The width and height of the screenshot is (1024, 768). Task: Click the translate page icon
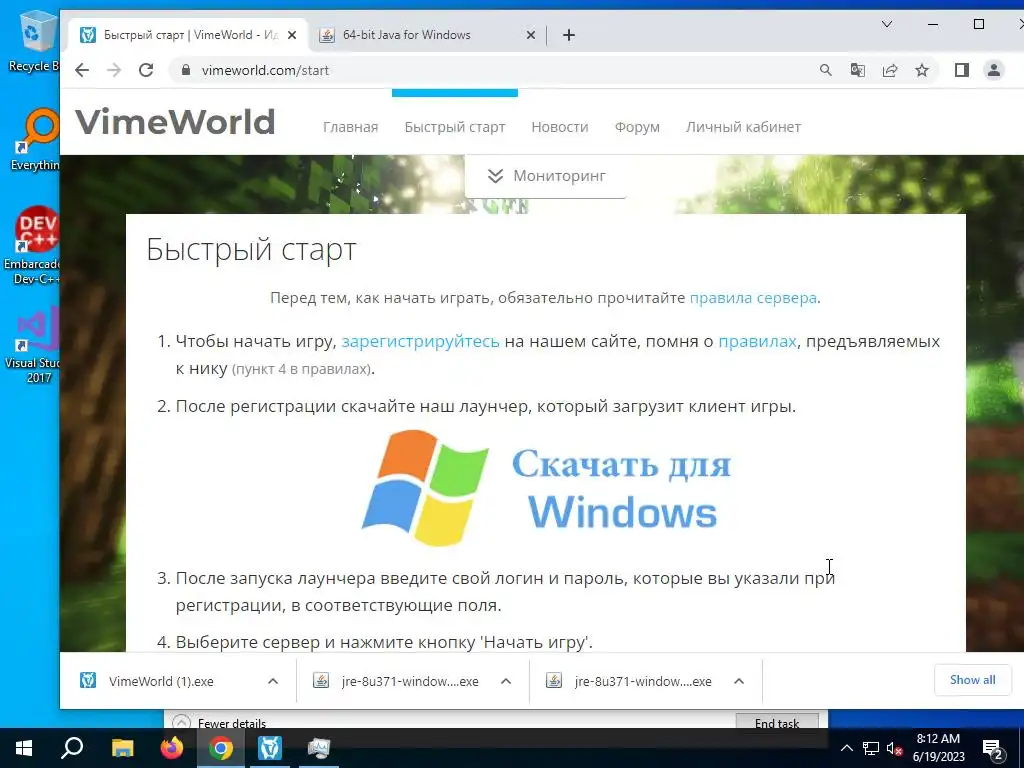(857, 70)
